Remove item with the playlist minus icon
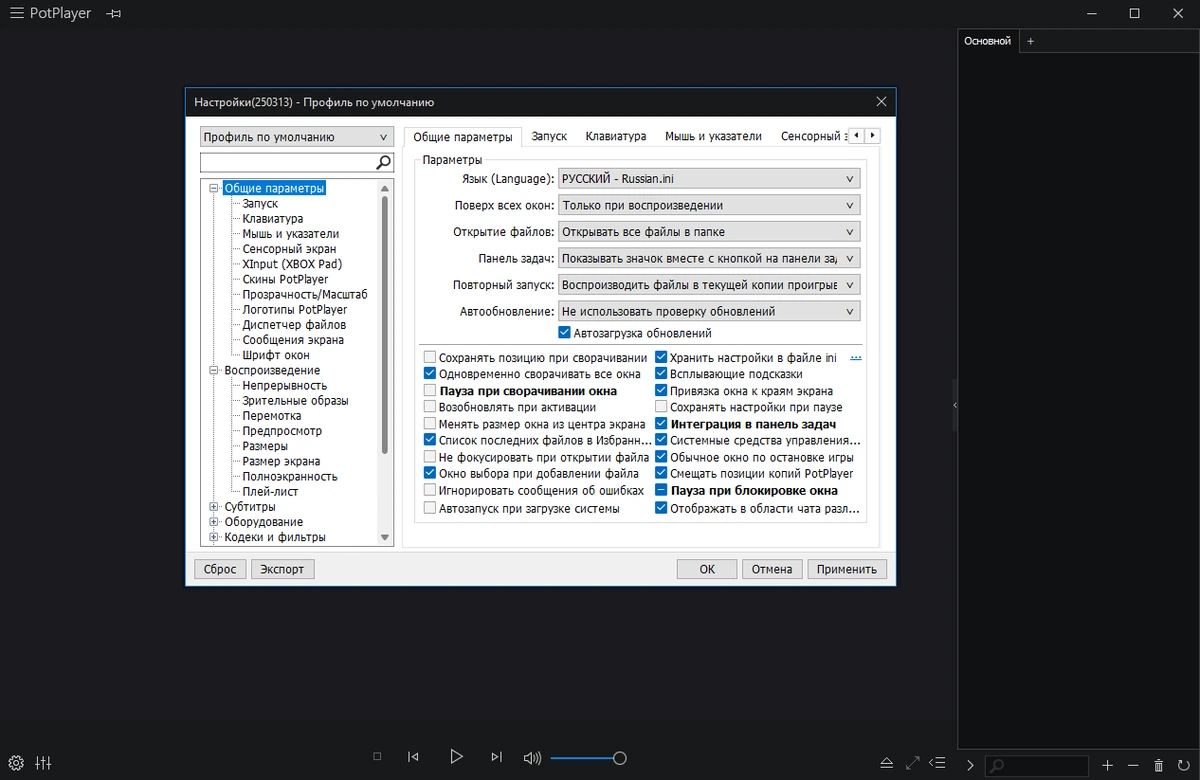The height and width of the screenshot is (780, 1200). (x=1133, y=765)
